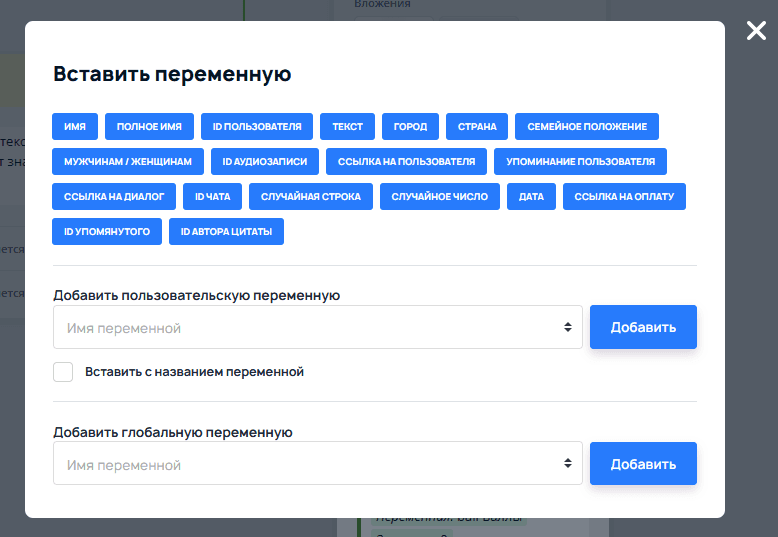Insert СЕМЕЙНОЕ ПОЛОЖЕНИЕ variable
The height and width of the screenshot is (537, 778).
(587, 127)
